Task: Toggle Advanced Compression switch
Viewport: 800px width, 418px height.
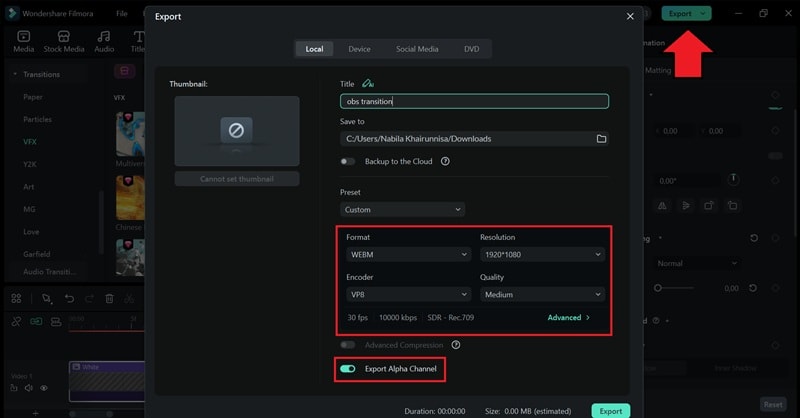Action: (347, 345)
